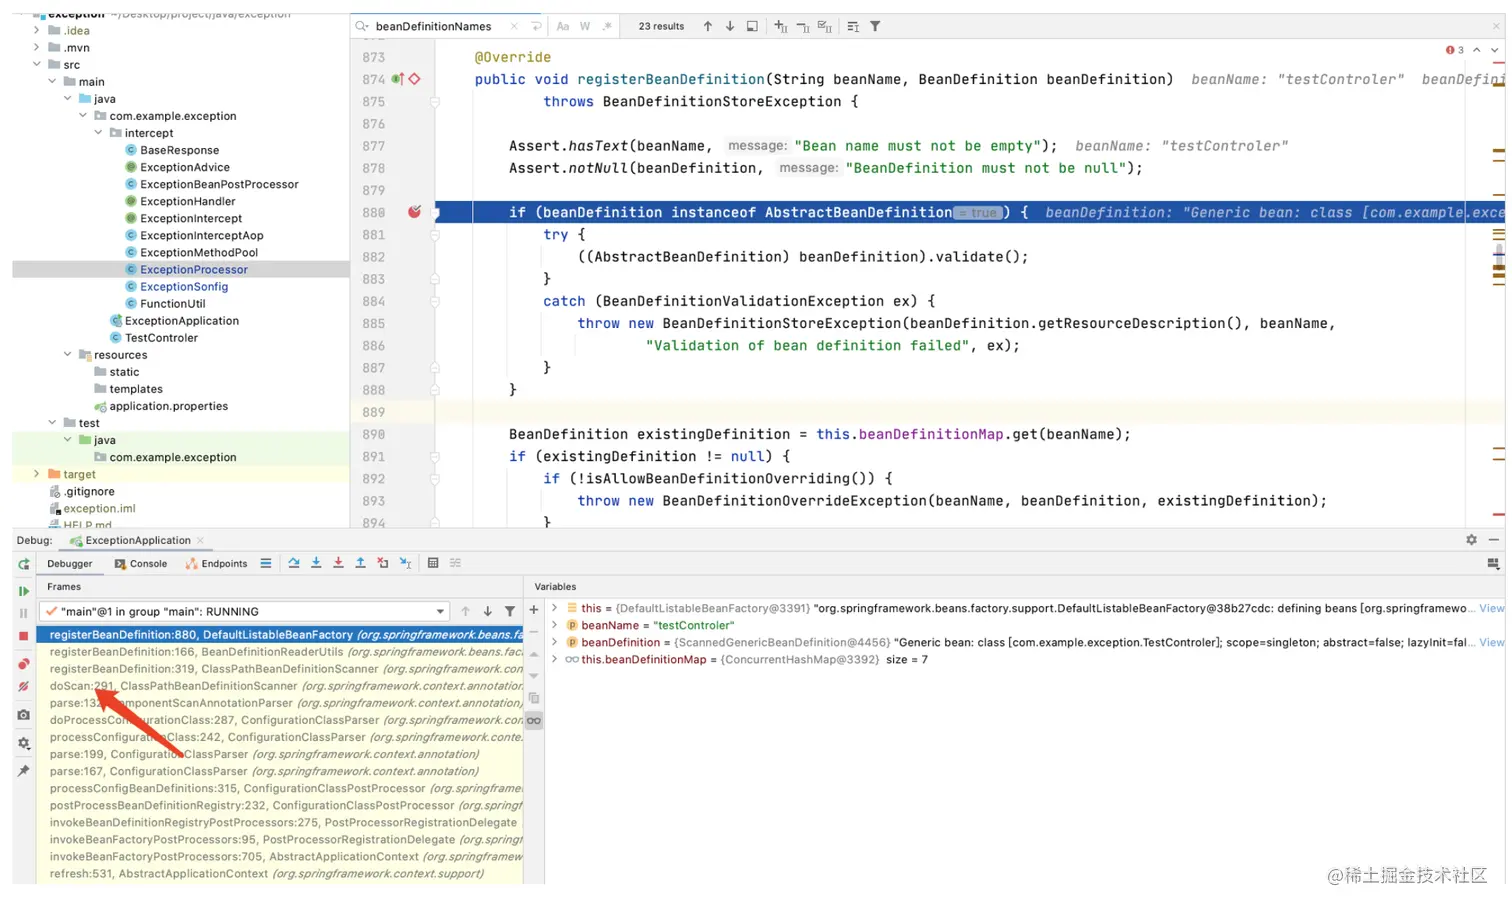Select next frame with down arrow
The image size is (1512, 910).
pyautogui.click(x=488, y=611)
